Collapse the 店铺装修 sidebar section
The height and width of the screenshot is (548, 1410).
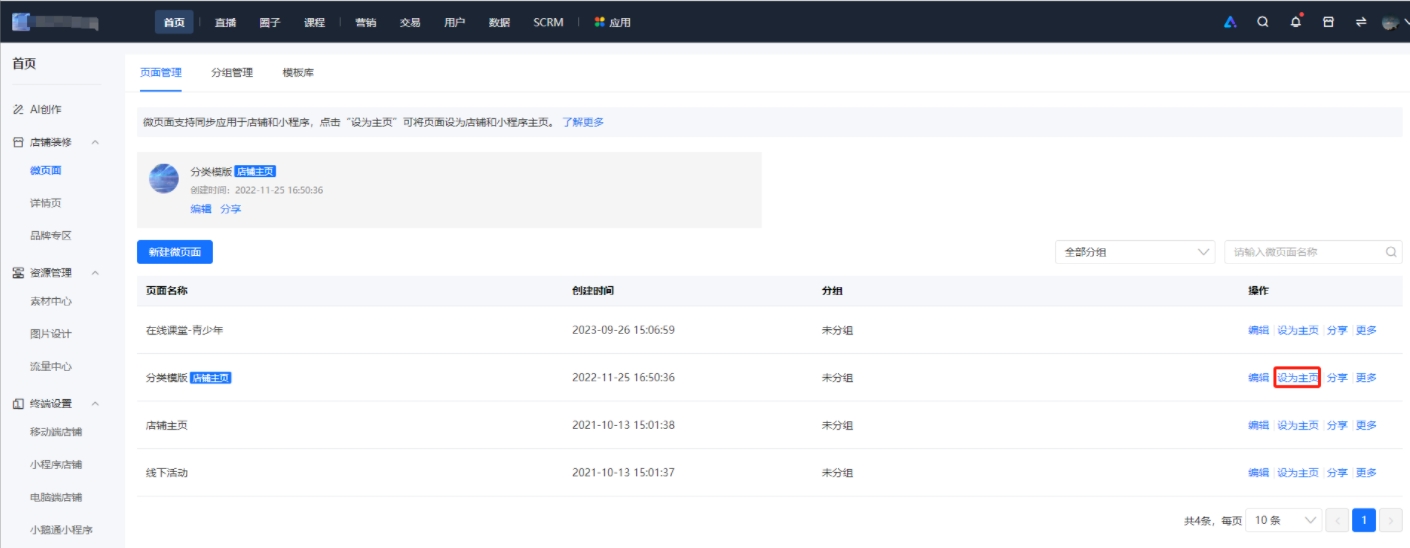(95, 142)
